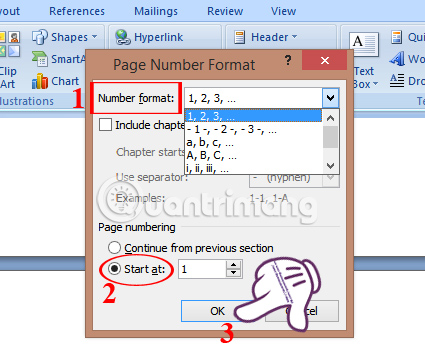Screen dimensions: 425x362
Task: Click the format list scroll down arrow
Action: (x=330, y=165)
